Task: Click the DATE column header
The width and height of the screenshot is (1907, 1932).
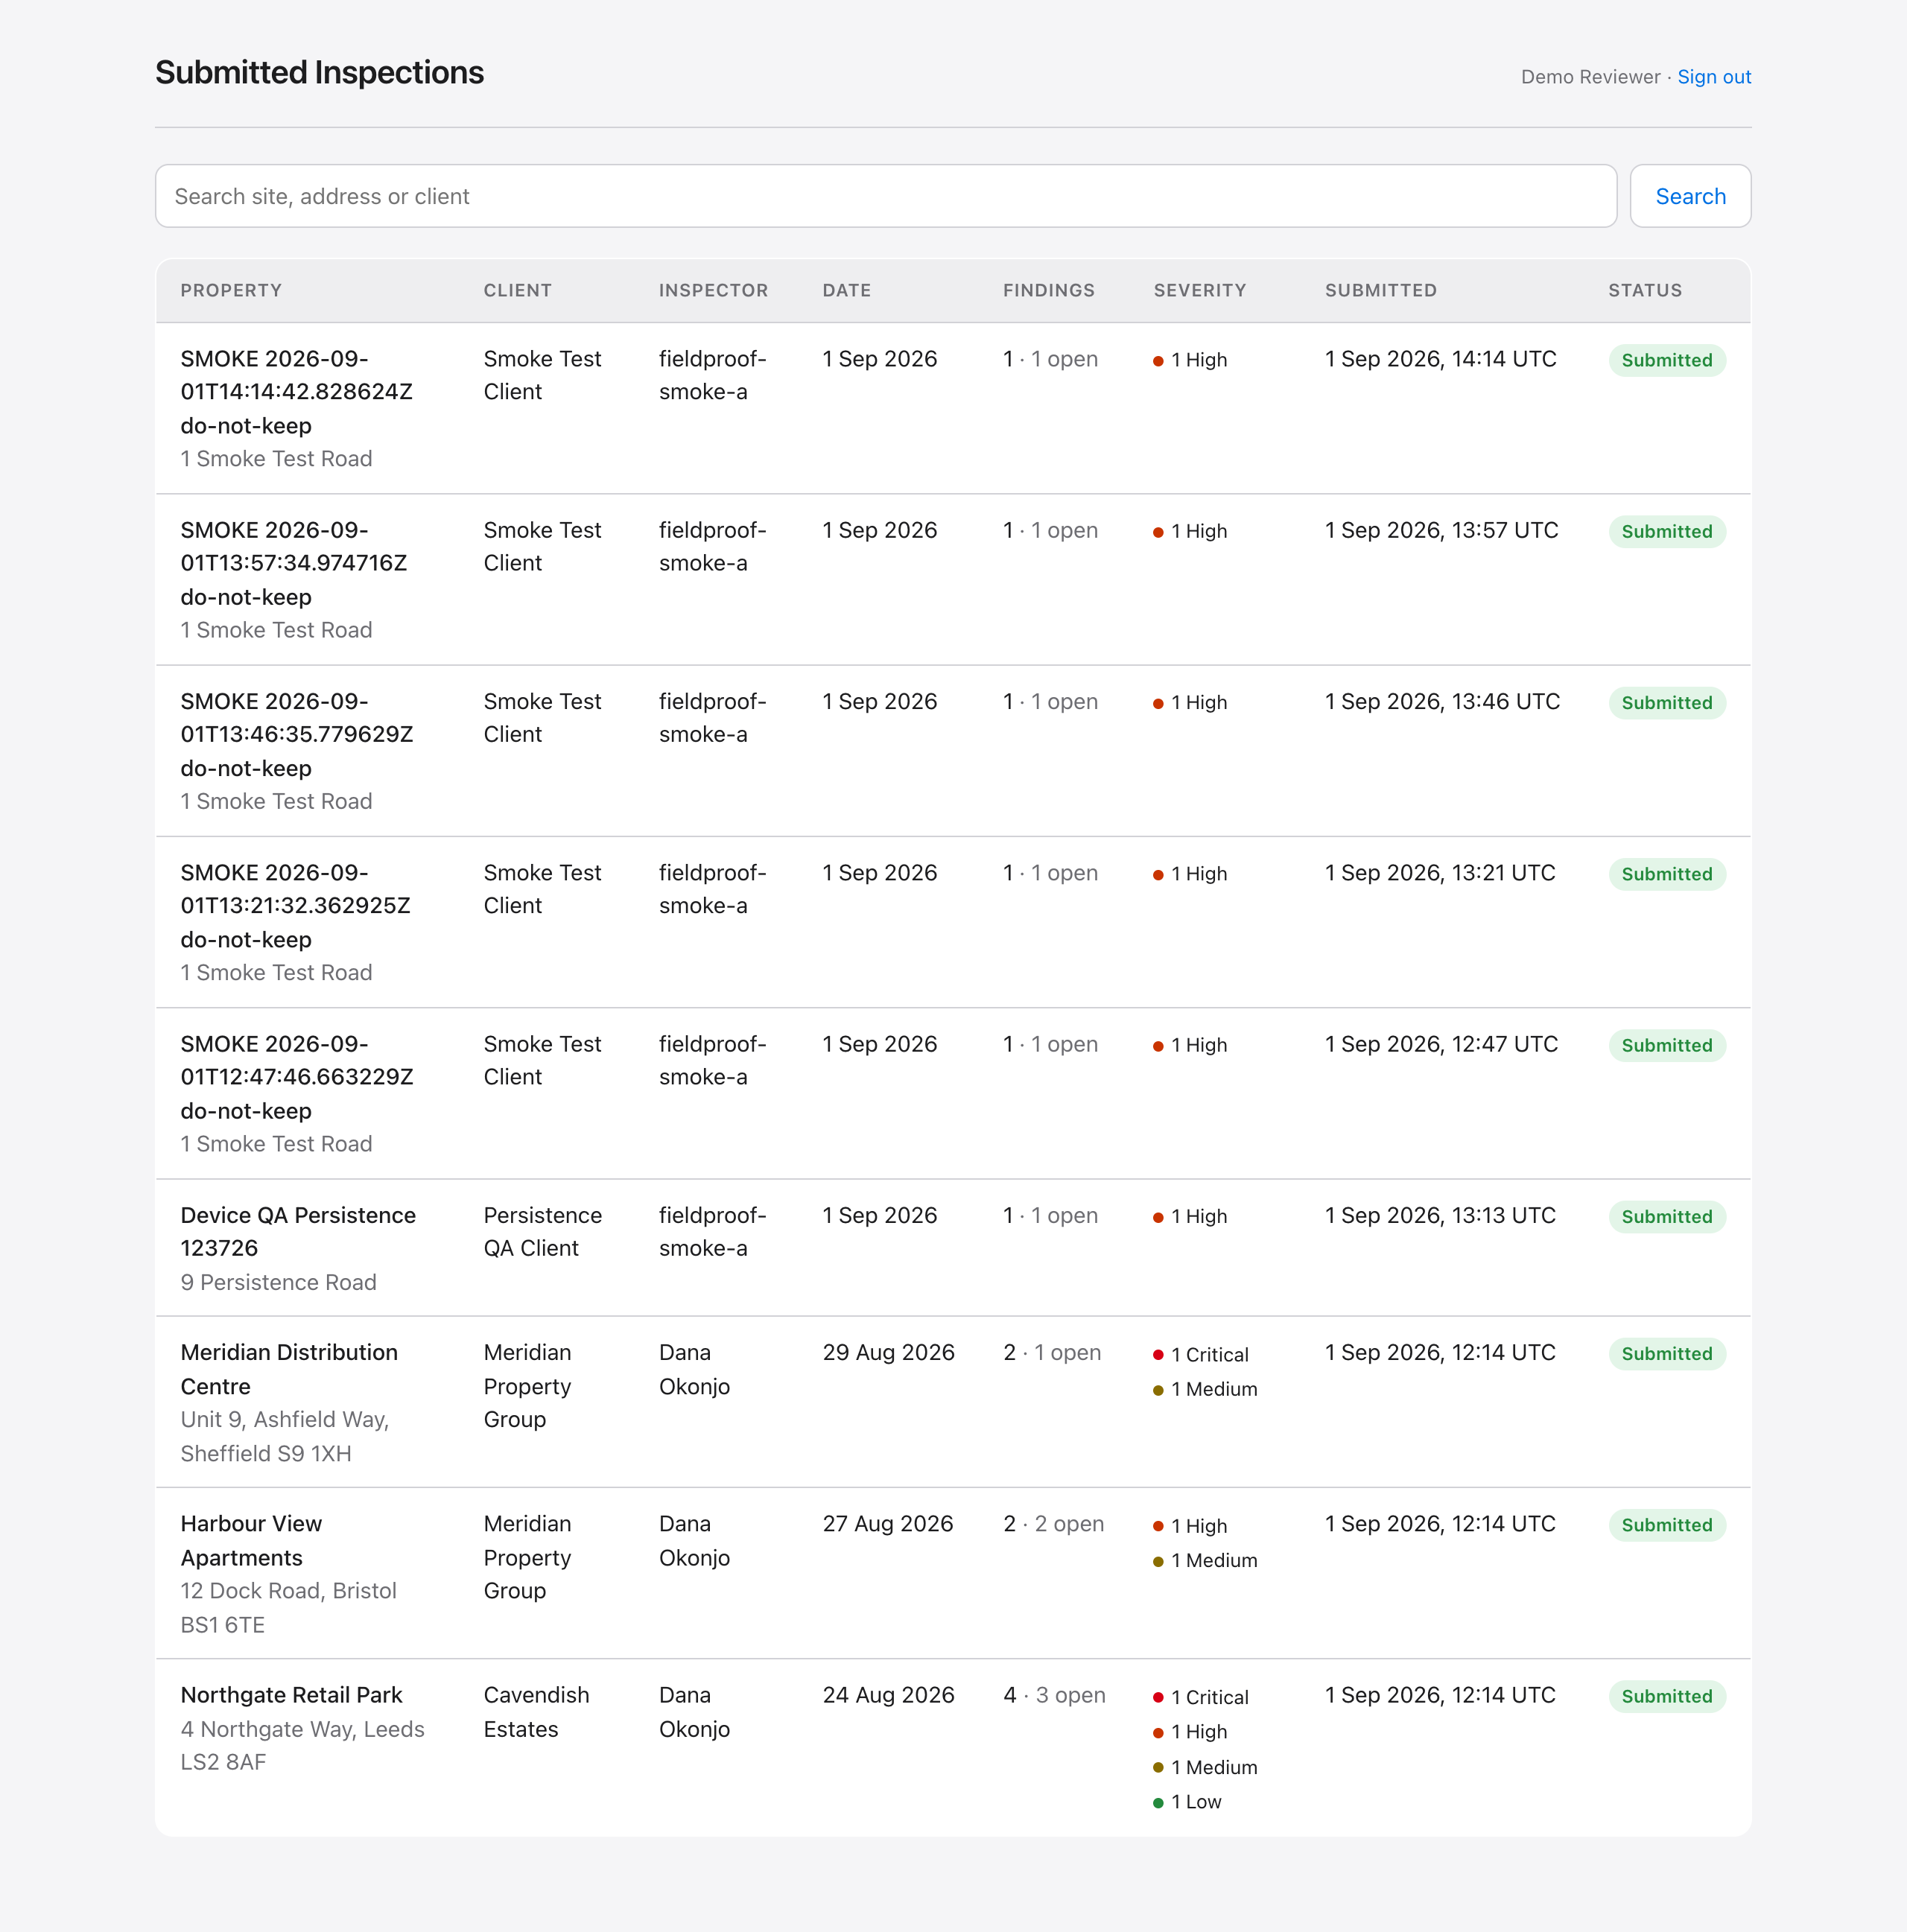Action: (x=846, y=290)
